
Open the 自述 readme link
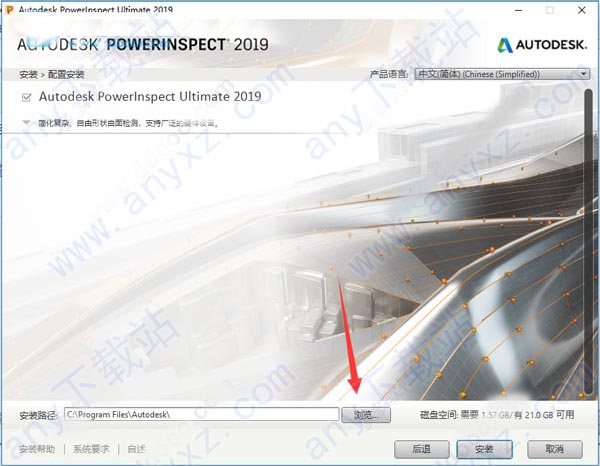point(136,448)
